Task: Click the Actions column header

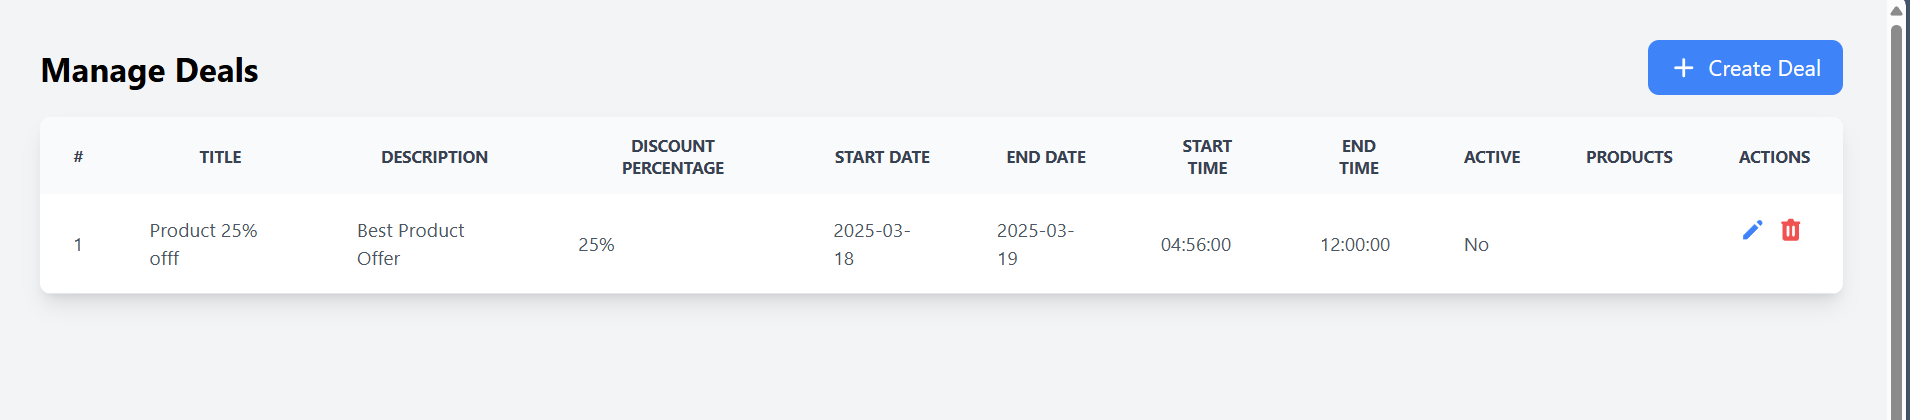Action: [x=1774, y=157]
